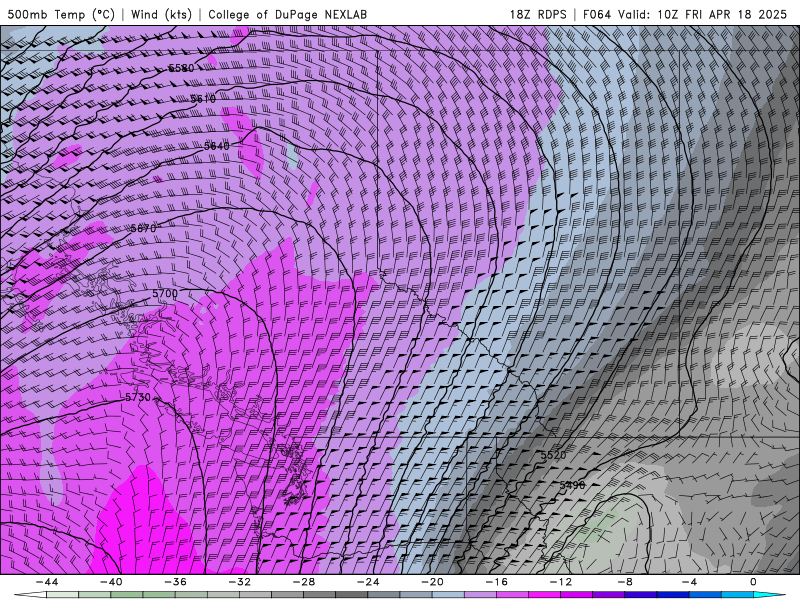This screenshot has width=800, height=600.
Task: Click the 'Wind (kts)' header label
Action: coord(161,14)
